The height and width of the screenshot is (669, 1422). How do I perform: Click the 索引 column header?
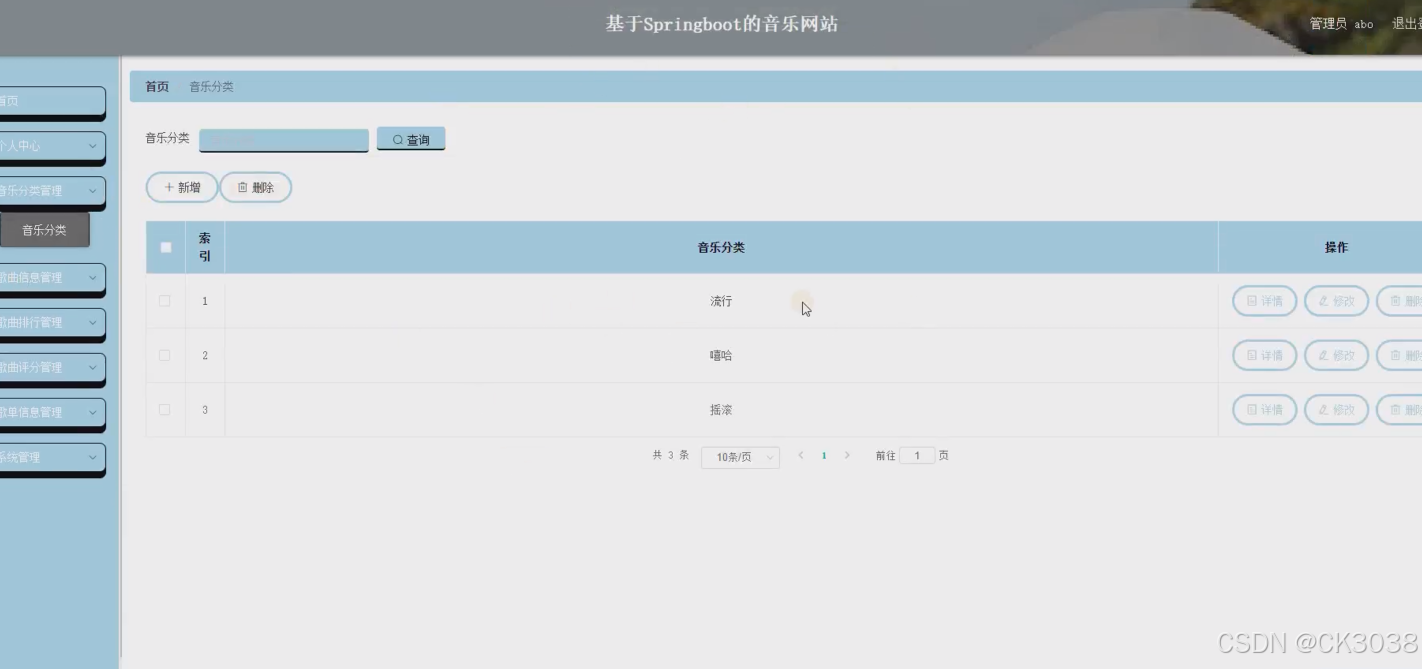pyautogui.click(x=205, y=247)
